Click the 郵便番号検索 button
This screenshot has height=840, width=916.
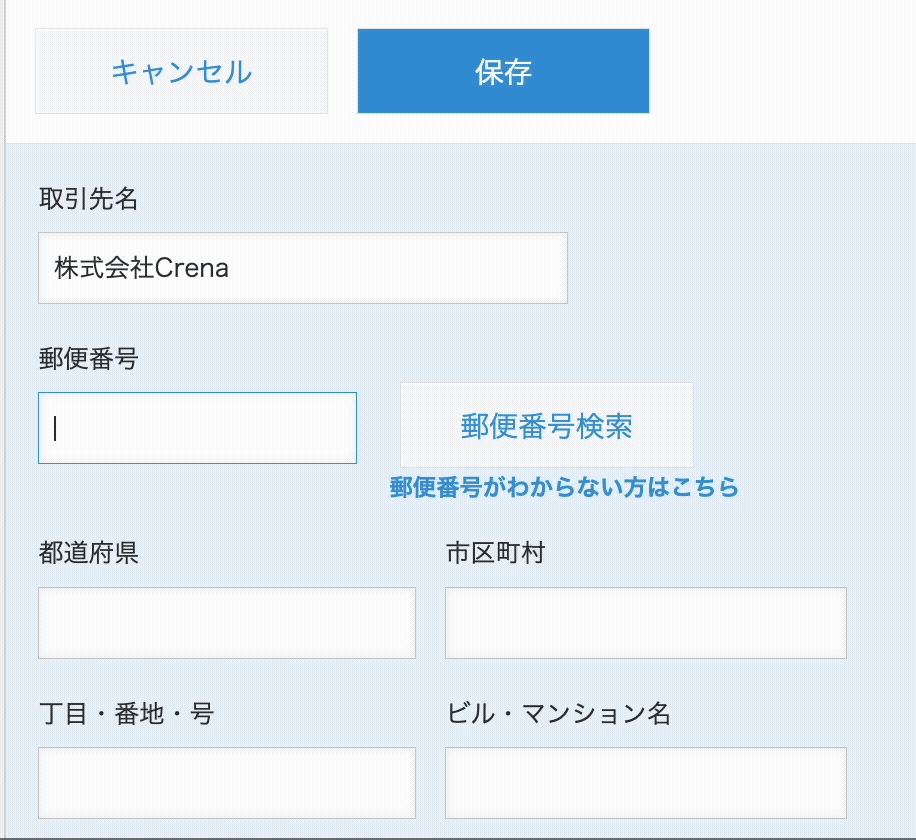tap(546, 426)
